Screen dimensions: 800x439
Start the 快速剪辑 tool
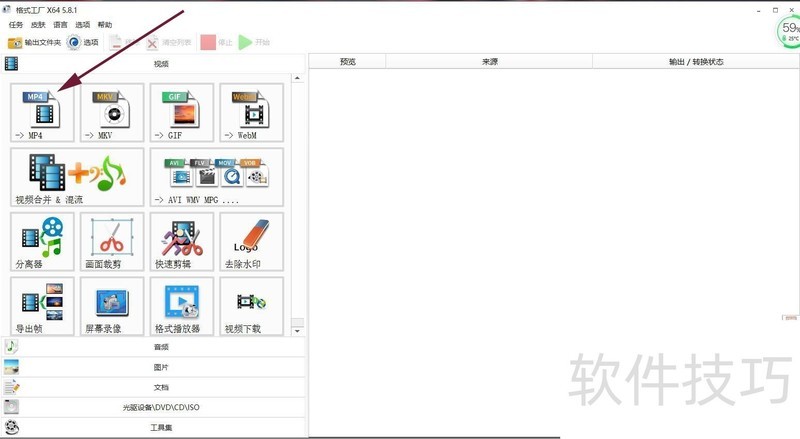(182, 242)
